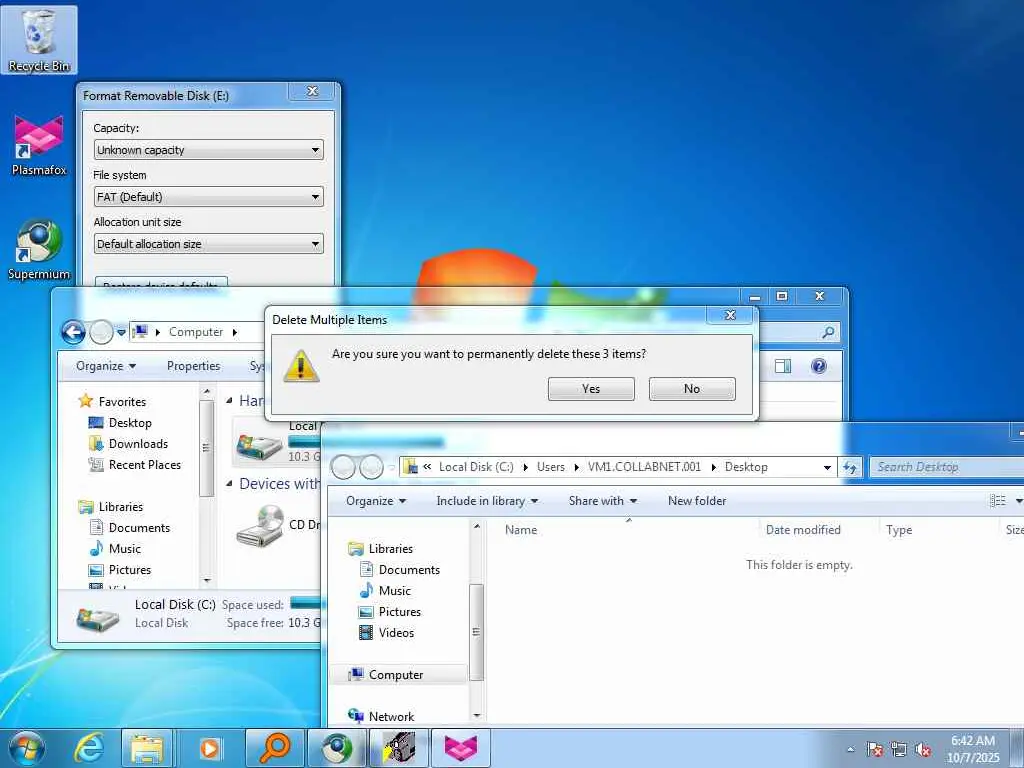Open the Capacity dropdown in Format dialog
This screenshot has width=1024, height=768.
pos(208,150)
